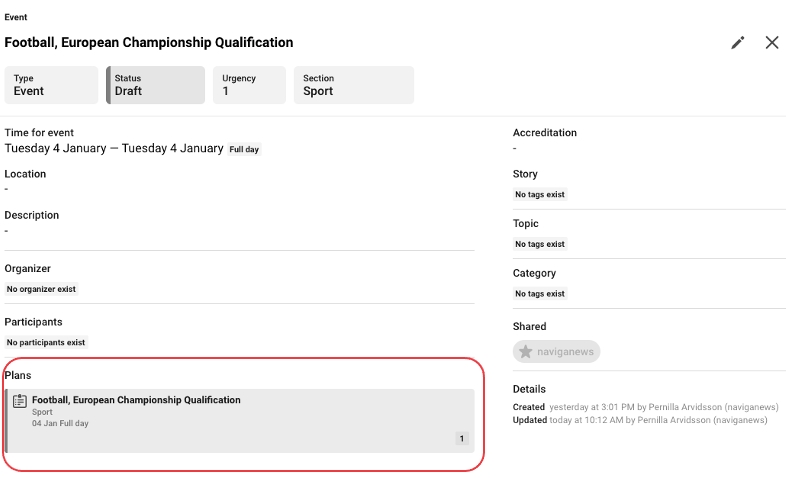Click the No participants exist tag

[46, 342]
